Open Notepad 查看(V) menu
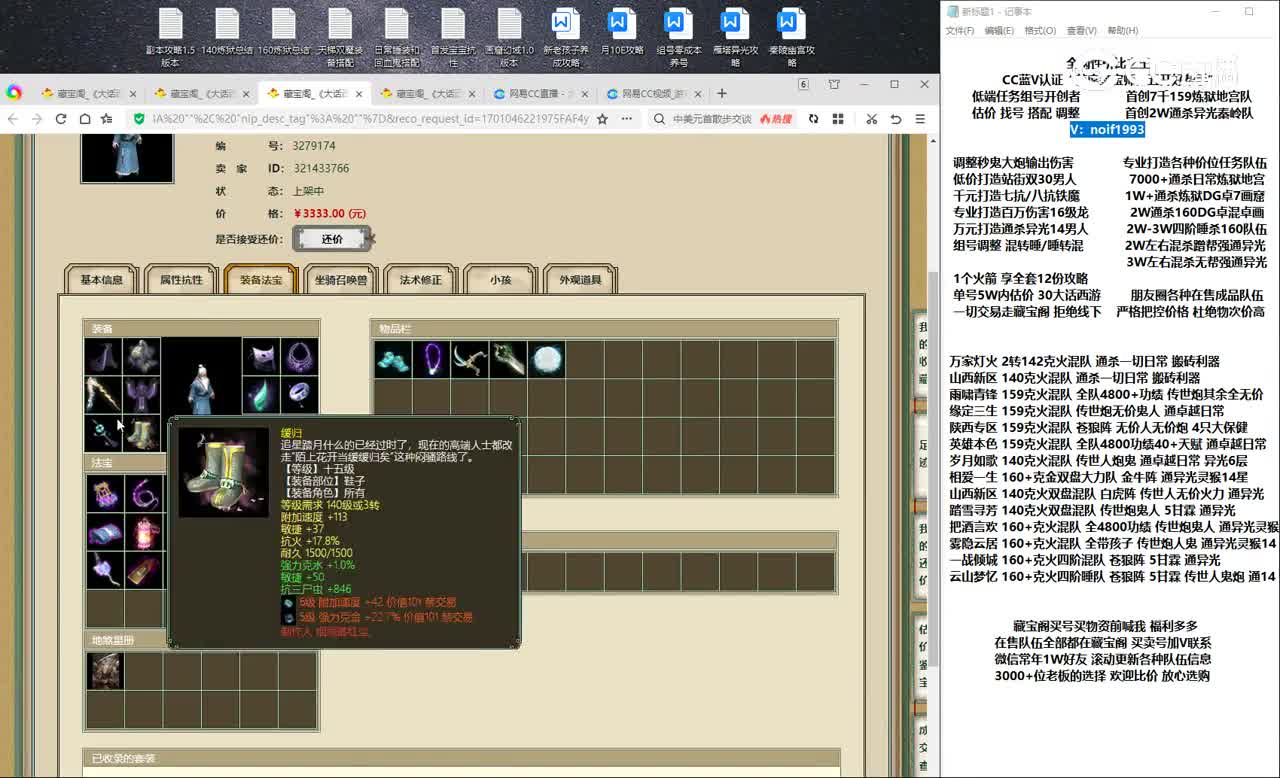Screen dimensions: 1280x778 (x=1081, y=31)
